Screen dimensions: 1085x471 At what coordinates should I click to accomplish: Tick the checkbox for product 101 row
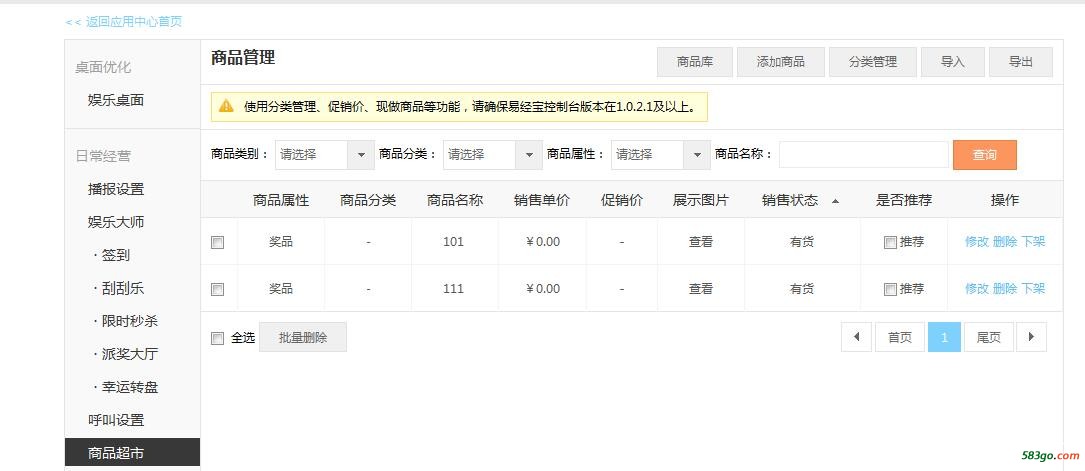(x=217, y=242)
